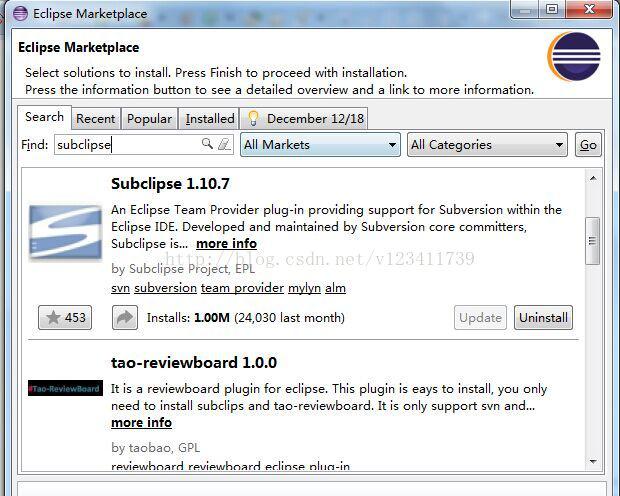The height and width of the screenshot is (496, 620).
Task: Open the Installed tab
Action: (210, 118)
